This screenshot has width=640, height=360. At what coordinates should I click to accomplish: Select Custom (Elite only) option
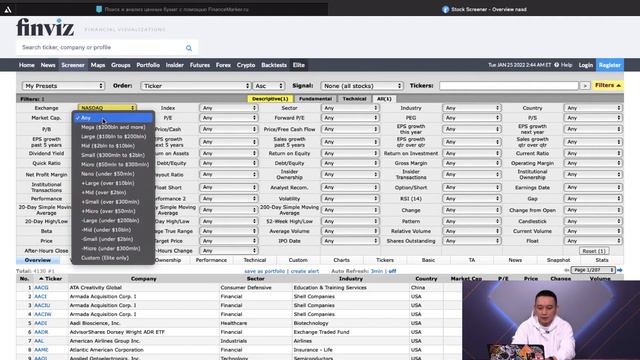pos(113,258)
